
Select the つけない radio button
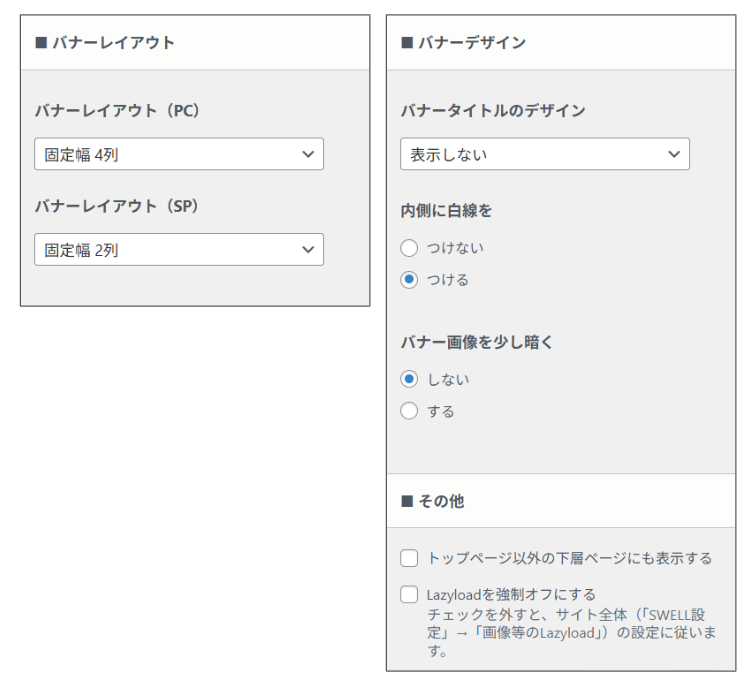coord(409,248)
